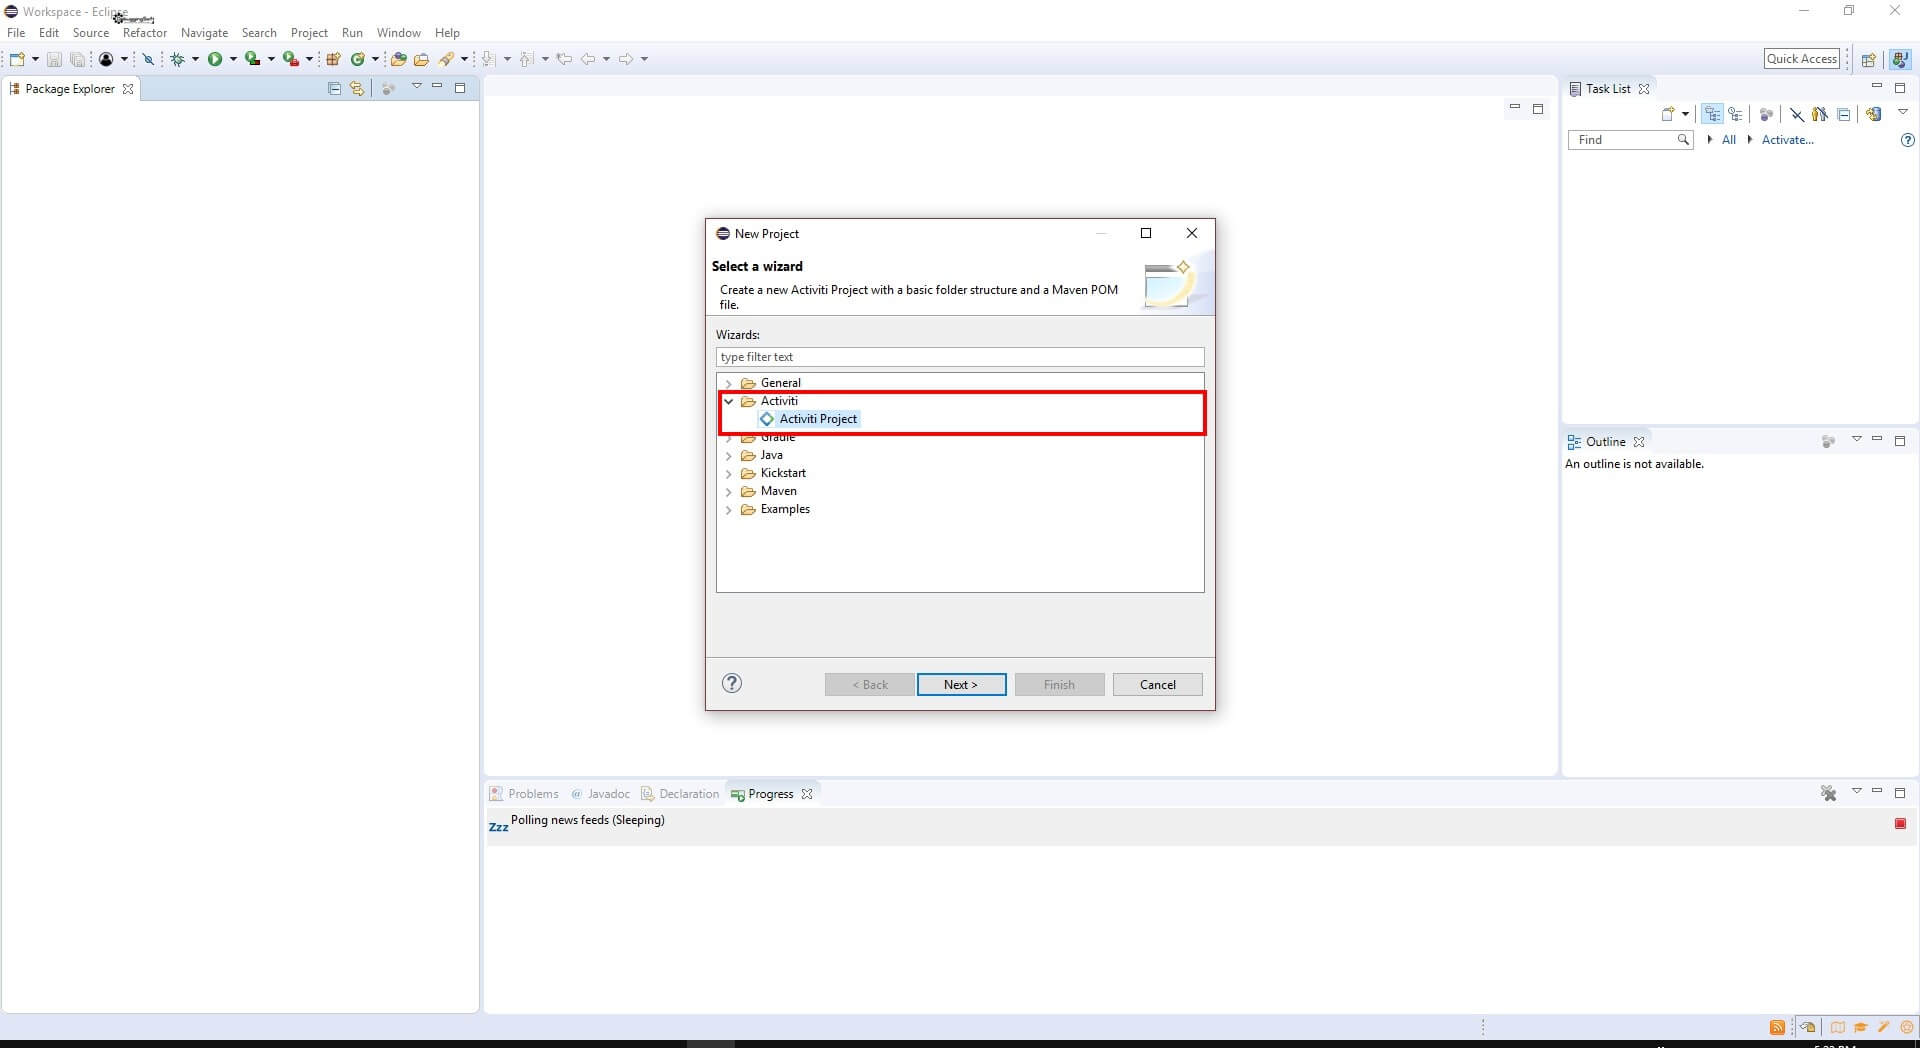Open the Run configurations dropdown arrow

(x=233, y=59)
